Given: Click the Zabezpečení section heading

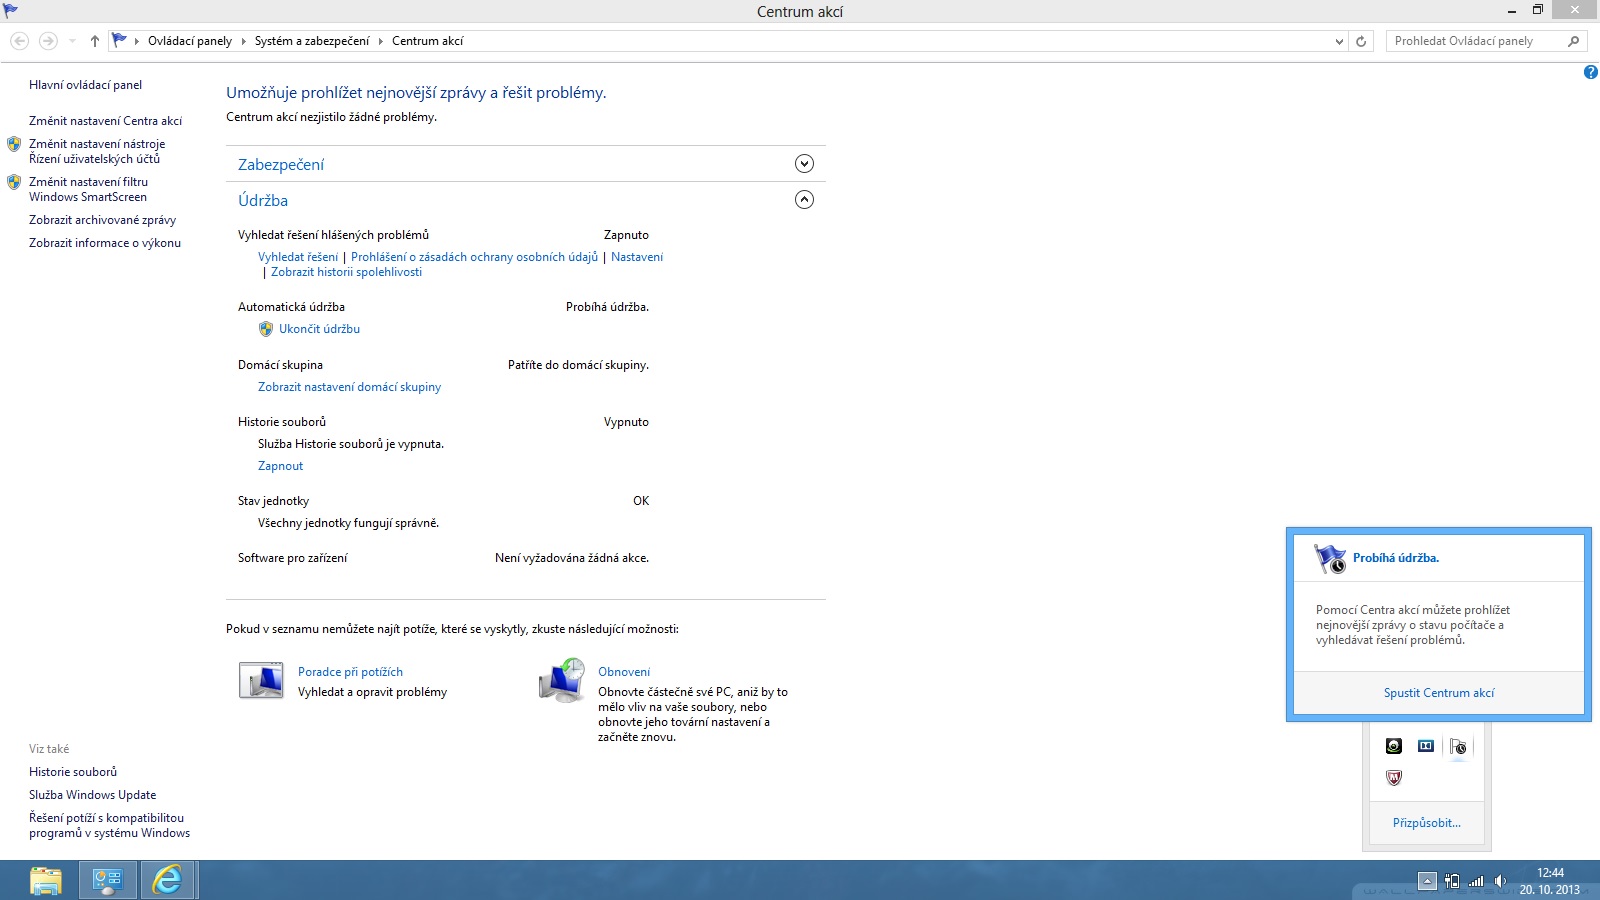Looking at the screenshot, I should 281,164.
